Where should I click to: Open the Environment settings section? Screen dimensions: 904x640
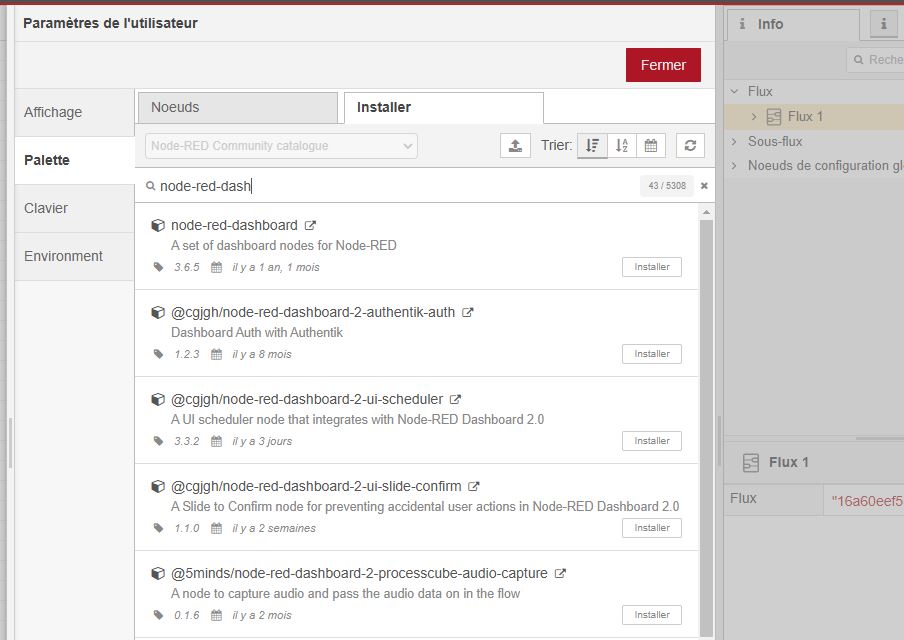pyautogui.click(x=74, y=256)
